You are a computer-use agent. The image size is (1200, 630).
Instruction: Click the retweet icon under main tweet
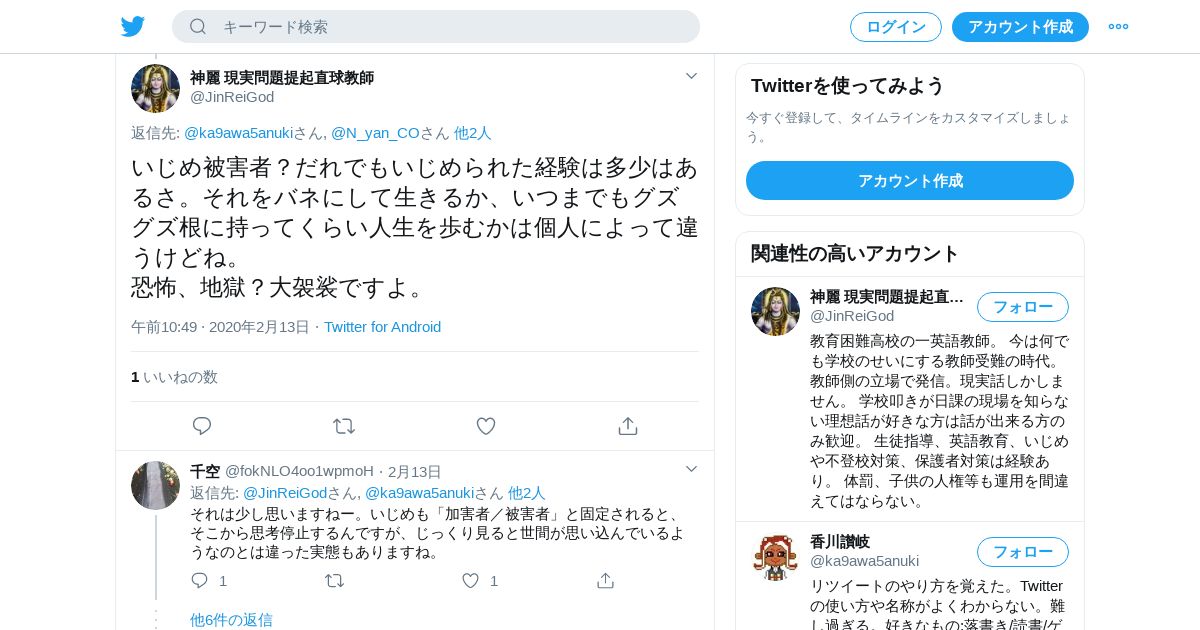coord(344,426)
